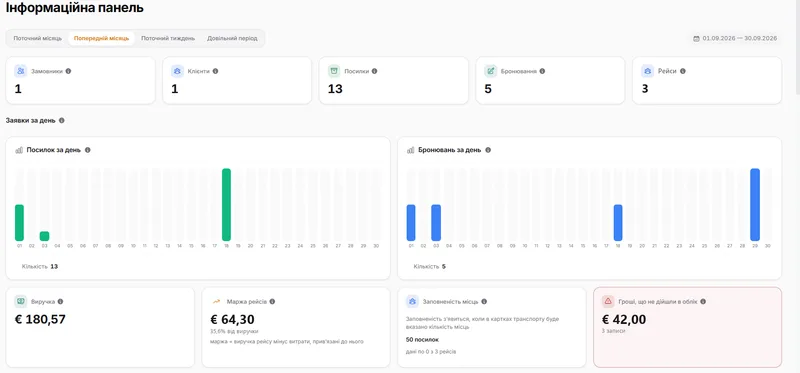Show info icon next to Виручка
This screenshot has height=373, width=800.
(60, 302)
